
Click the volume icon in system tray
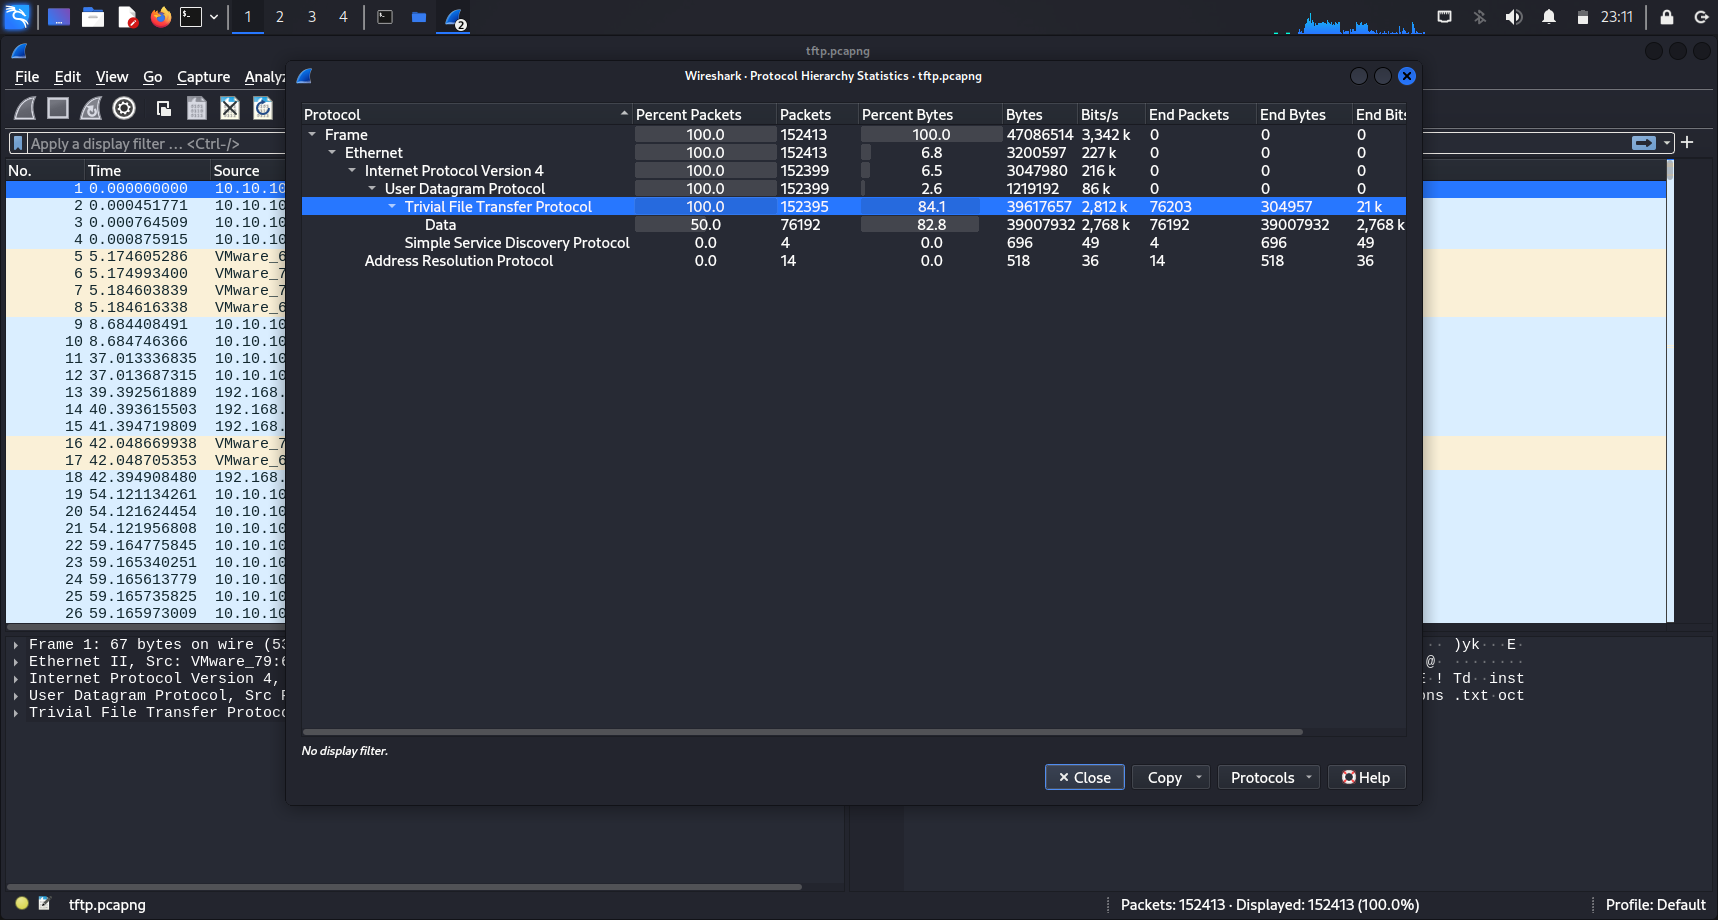pos(1514,17)
